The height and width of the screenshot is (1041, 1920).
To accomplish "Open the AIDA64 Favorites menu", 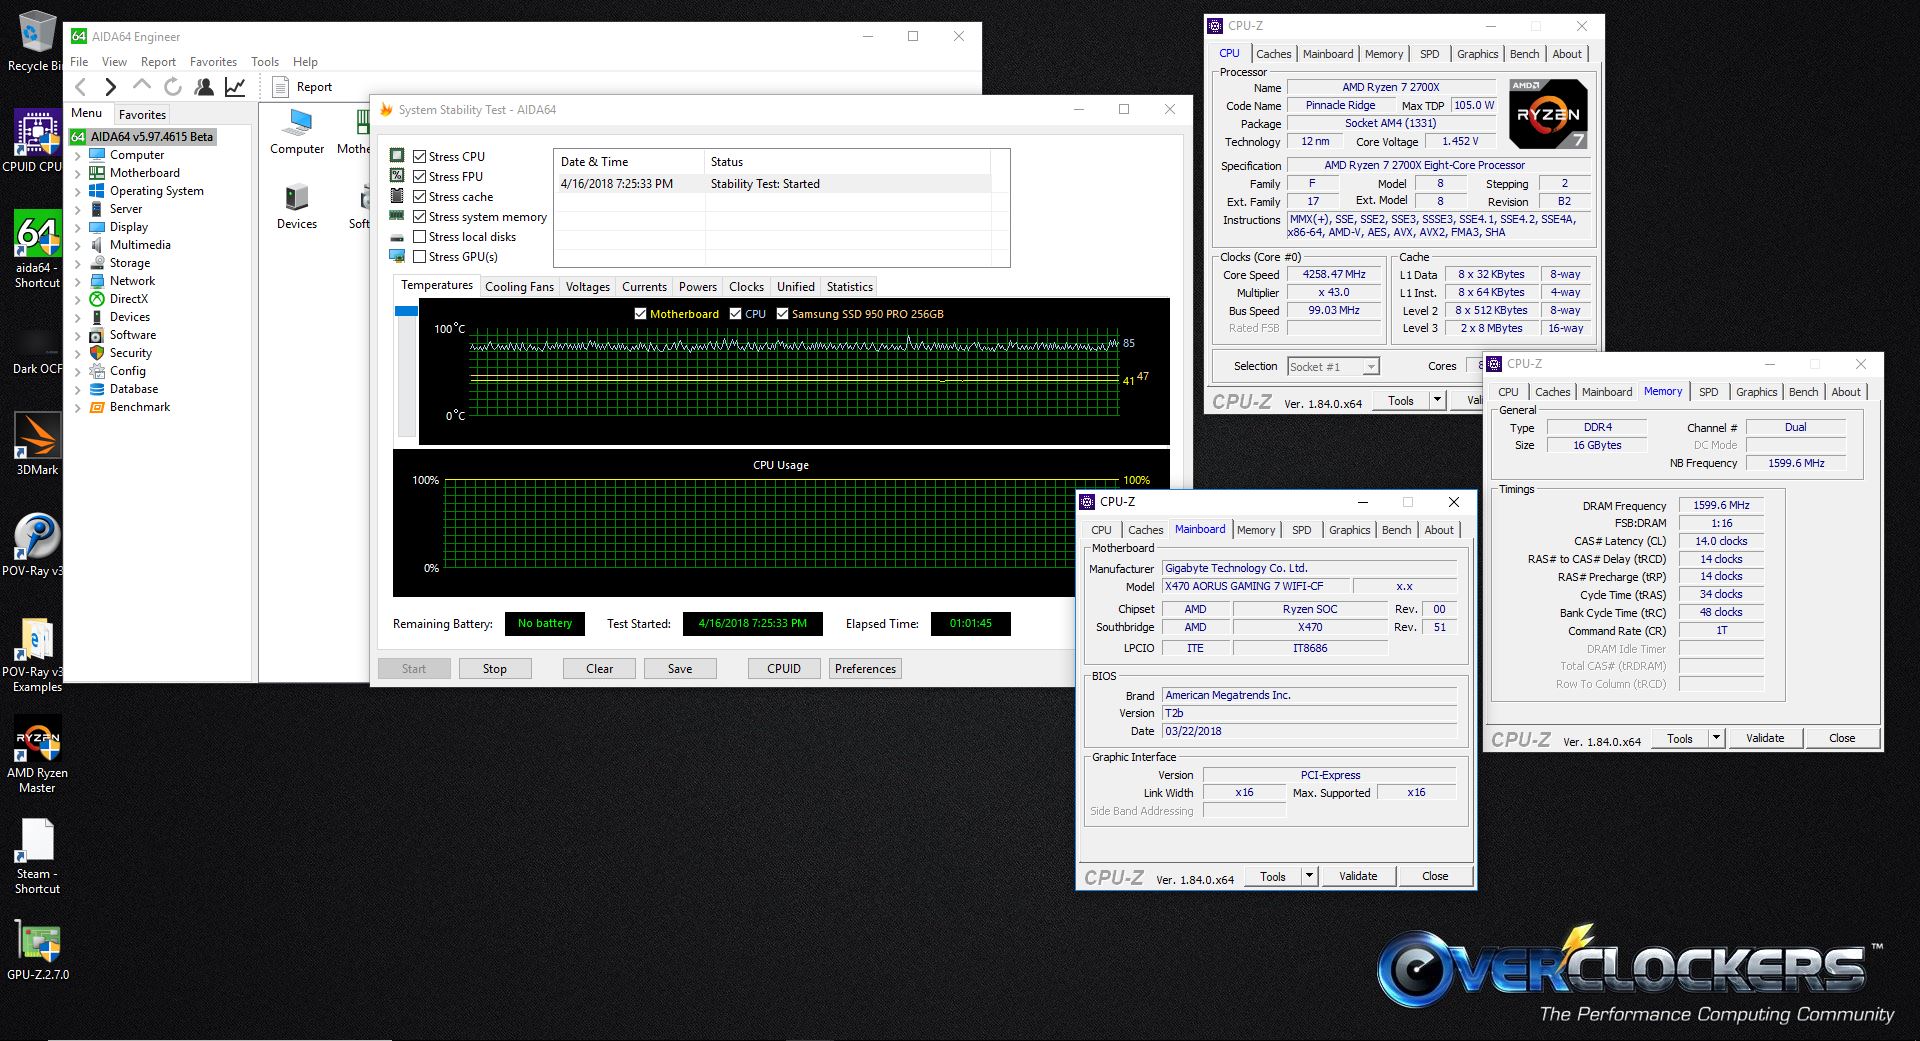I will (x=213, y=61).
